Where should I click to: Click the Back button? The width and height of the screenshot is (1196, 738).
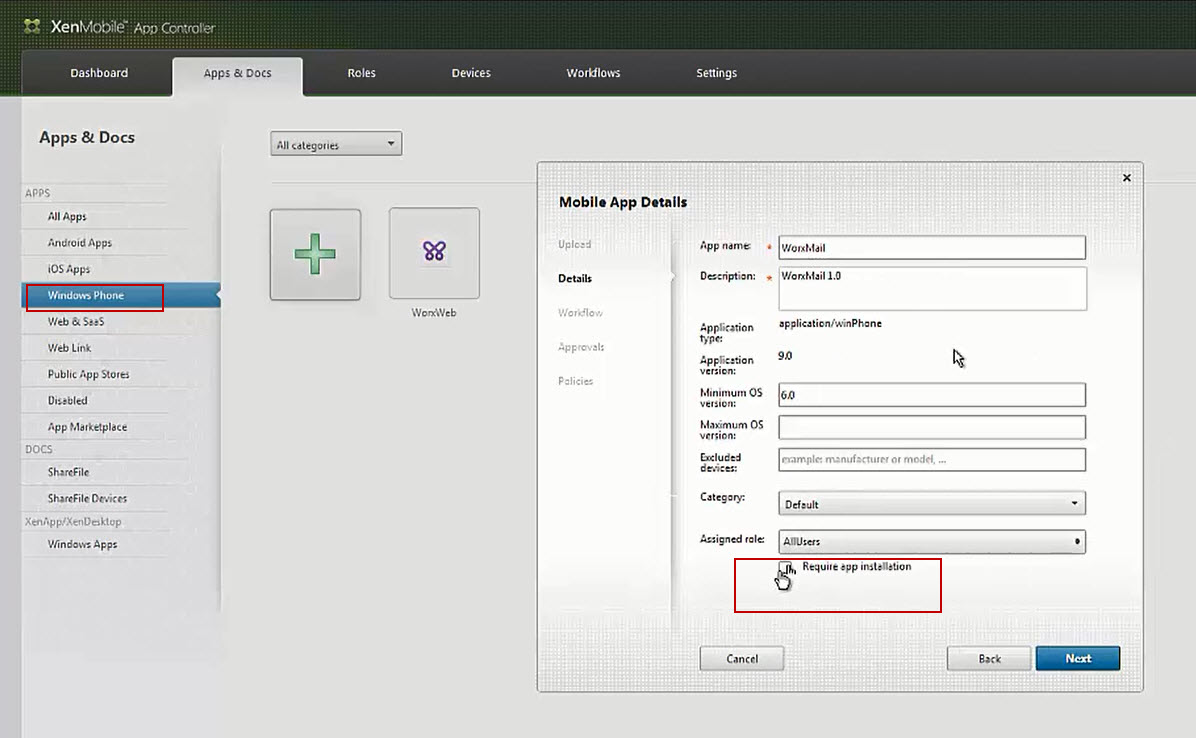pyautogui.click(x=989, y=658)
